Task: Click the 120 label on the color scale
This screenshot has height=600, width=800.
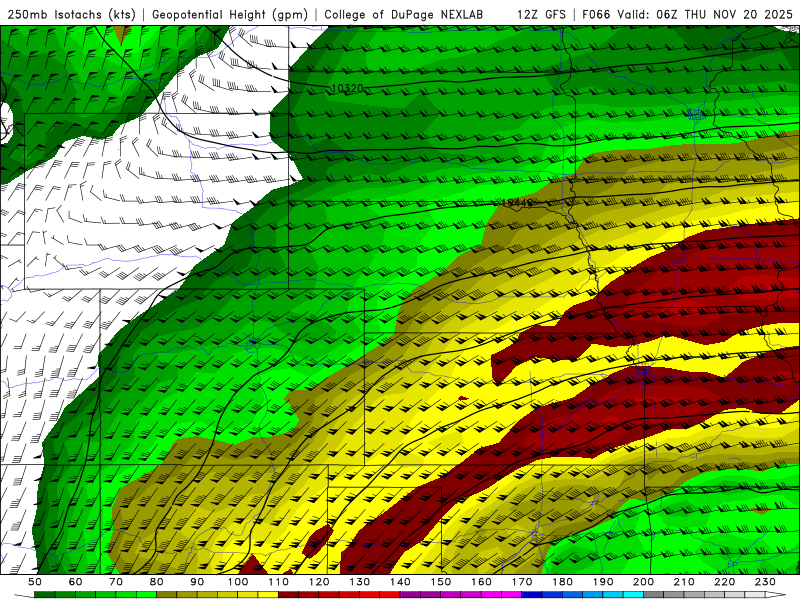Action: (x=319, y=582)
